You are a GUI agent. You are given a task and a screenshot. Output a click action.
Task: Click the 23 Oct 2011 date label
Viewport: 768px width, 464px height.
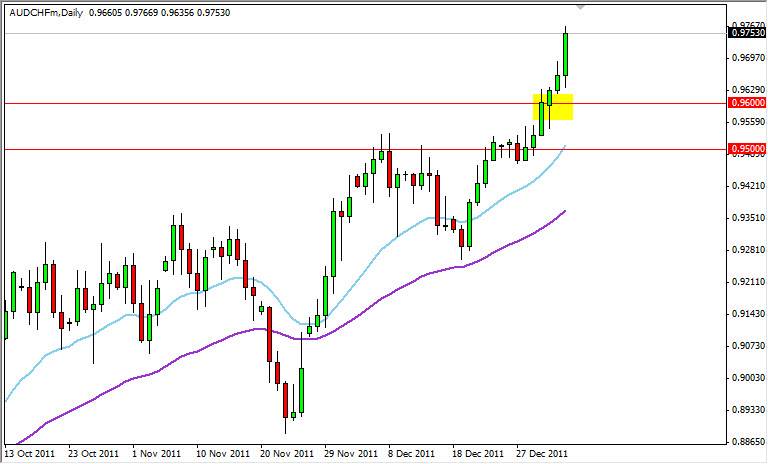pos(95,451)
